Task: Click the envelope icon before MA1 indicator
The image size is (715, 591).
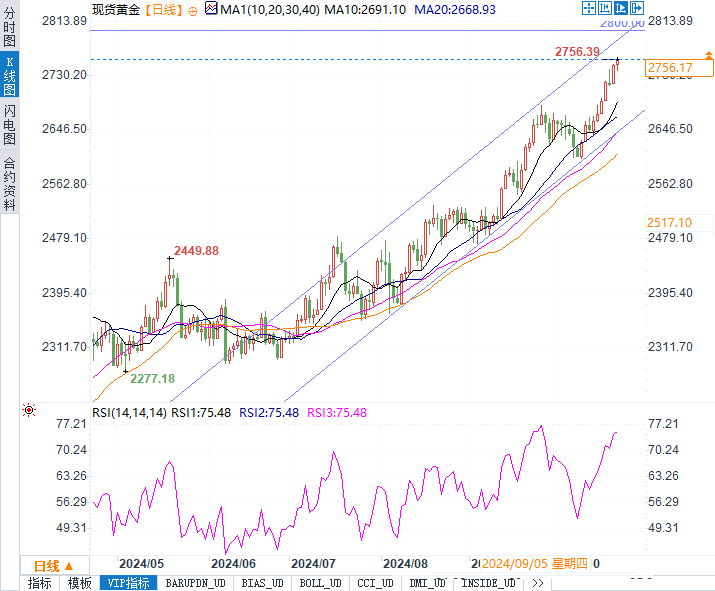Action: pos(211,8)
